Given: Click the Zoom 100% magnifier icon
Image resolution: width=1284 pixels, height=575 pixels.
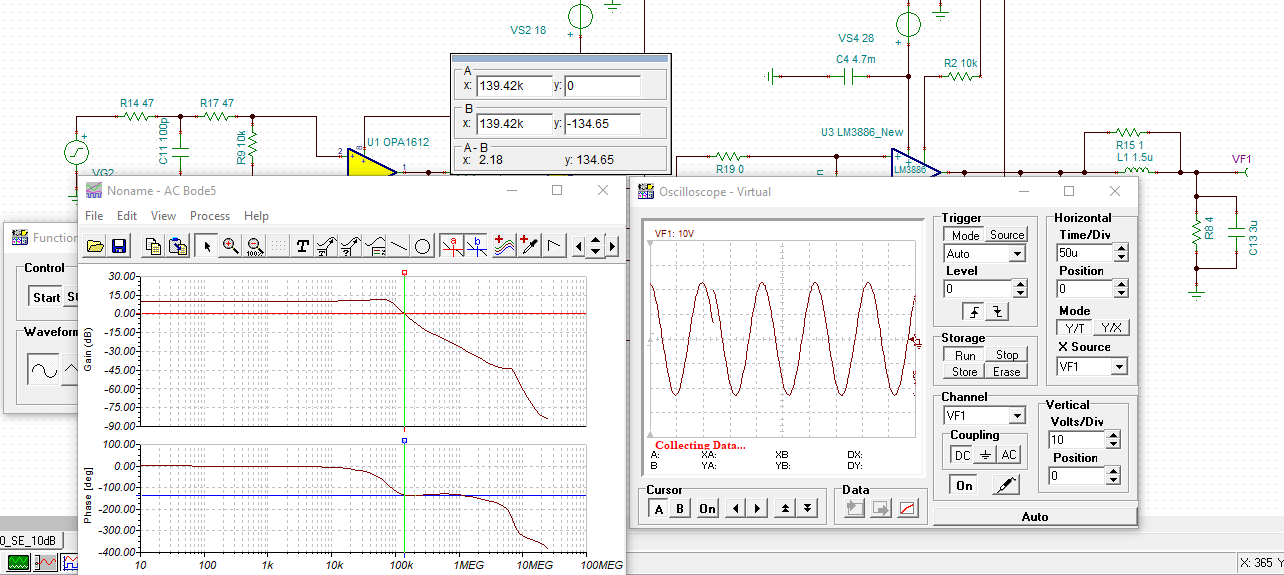Looking at the screenshot, I should point(254,245).
